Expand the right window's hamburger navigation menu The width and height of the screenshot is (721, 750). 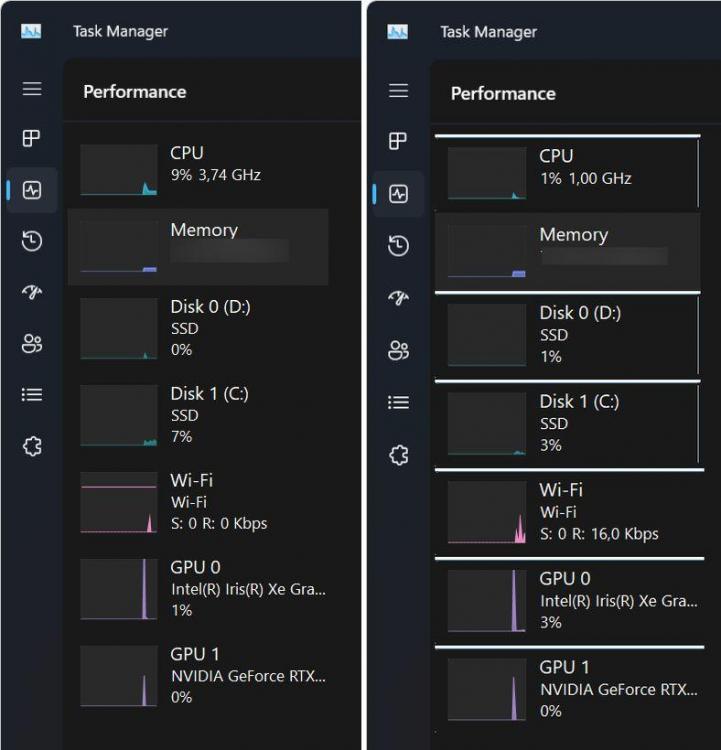pyautogui.click(x=399, y=91)
